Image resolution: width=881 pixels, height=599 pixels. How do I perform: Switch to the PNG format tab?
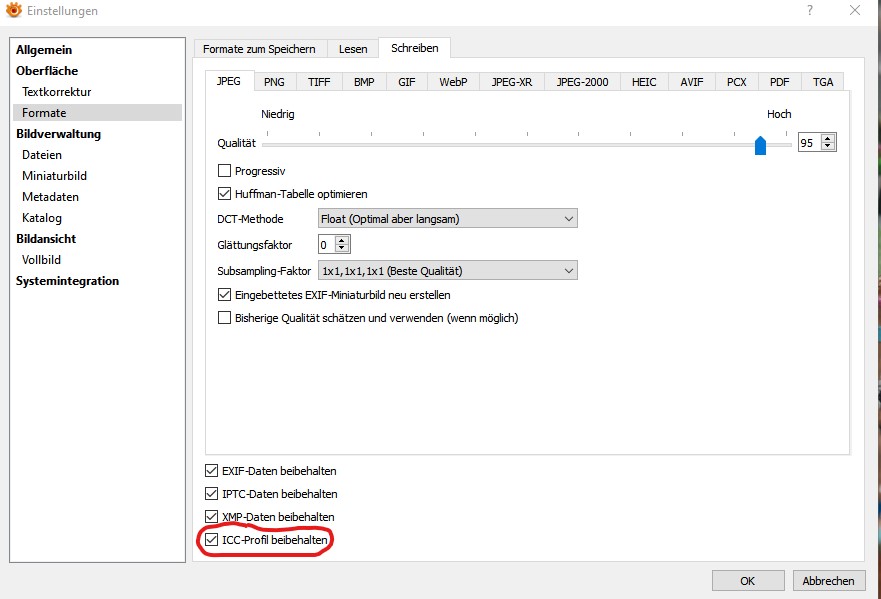tap(274, 82)
